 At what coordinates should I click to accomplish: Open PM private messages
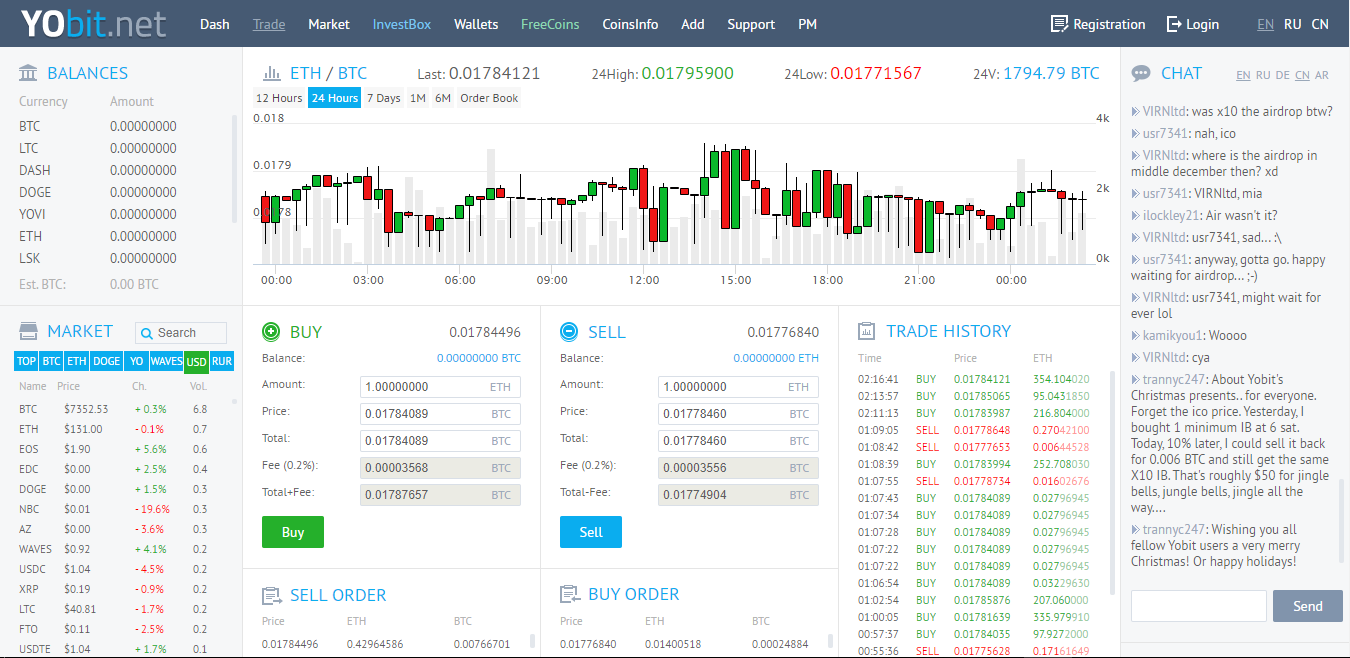(x=807, y=24)
